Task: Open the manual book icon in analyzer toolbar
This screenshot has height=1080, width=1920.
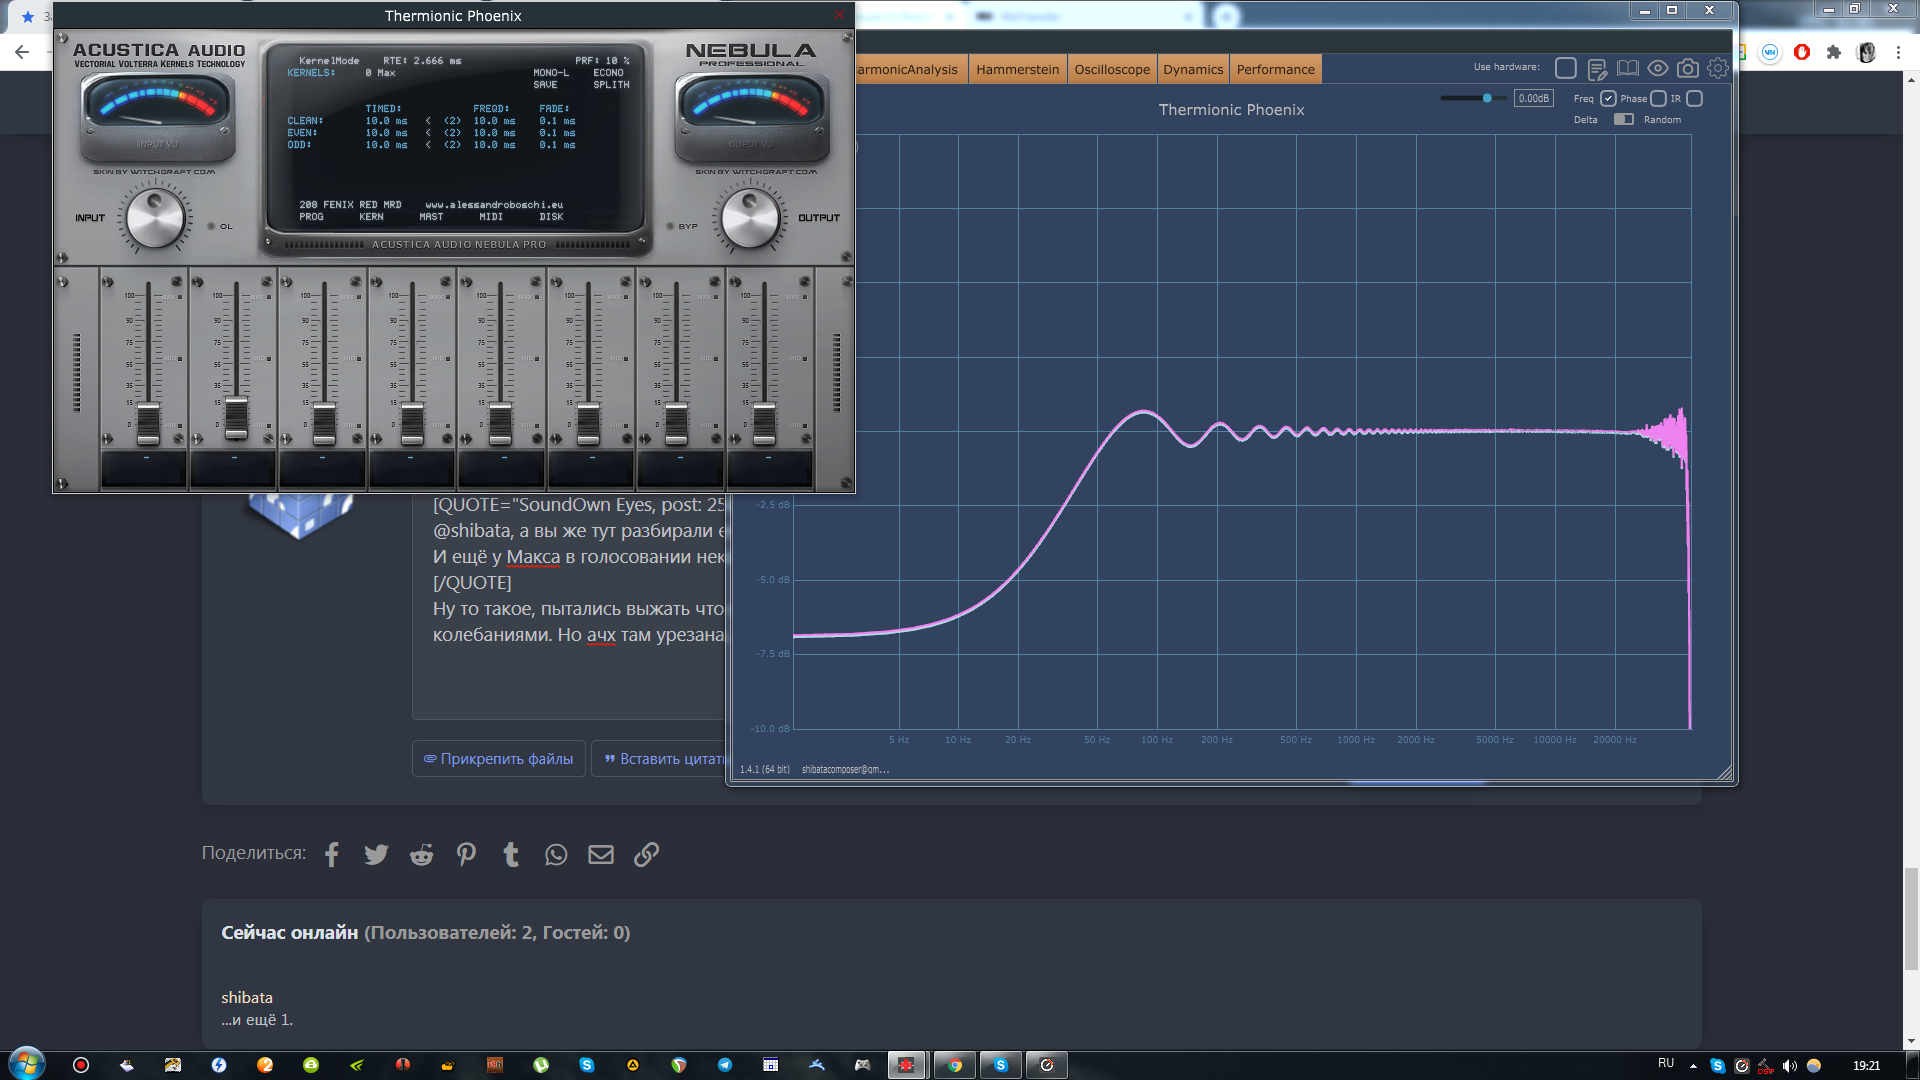Action: click(1628, 68)
